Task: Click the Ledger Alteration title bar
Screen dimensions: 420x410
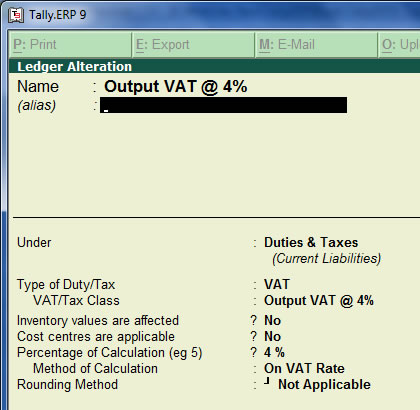Action: tap(214, 66)
